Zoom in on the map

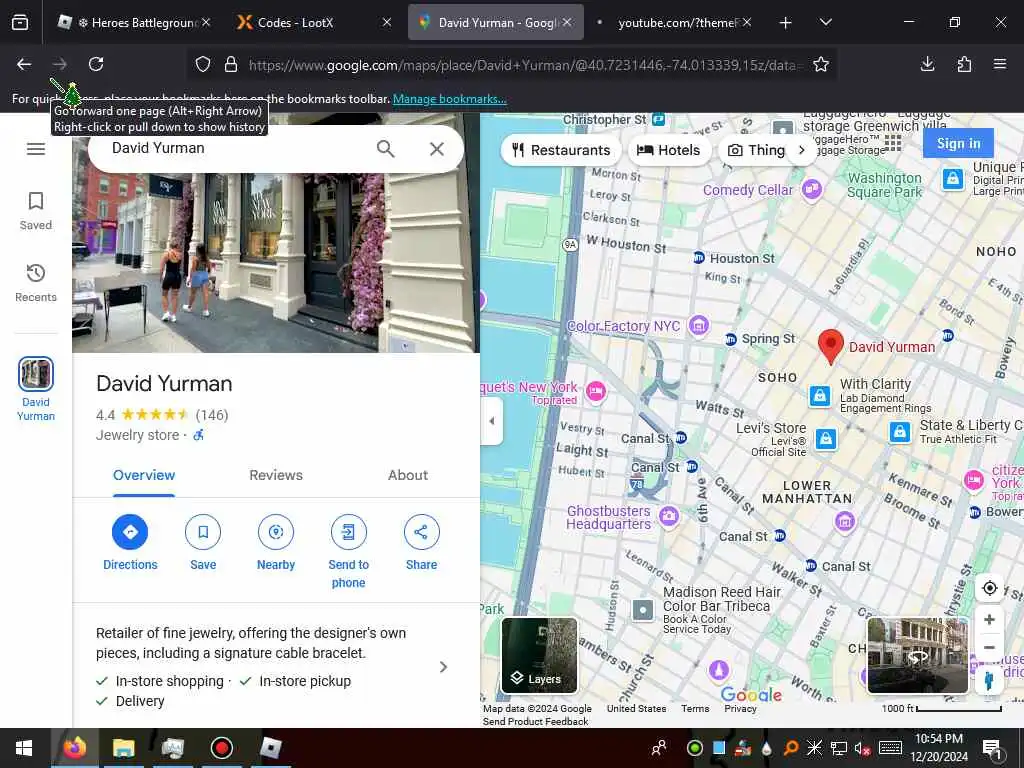click(989, 619)
